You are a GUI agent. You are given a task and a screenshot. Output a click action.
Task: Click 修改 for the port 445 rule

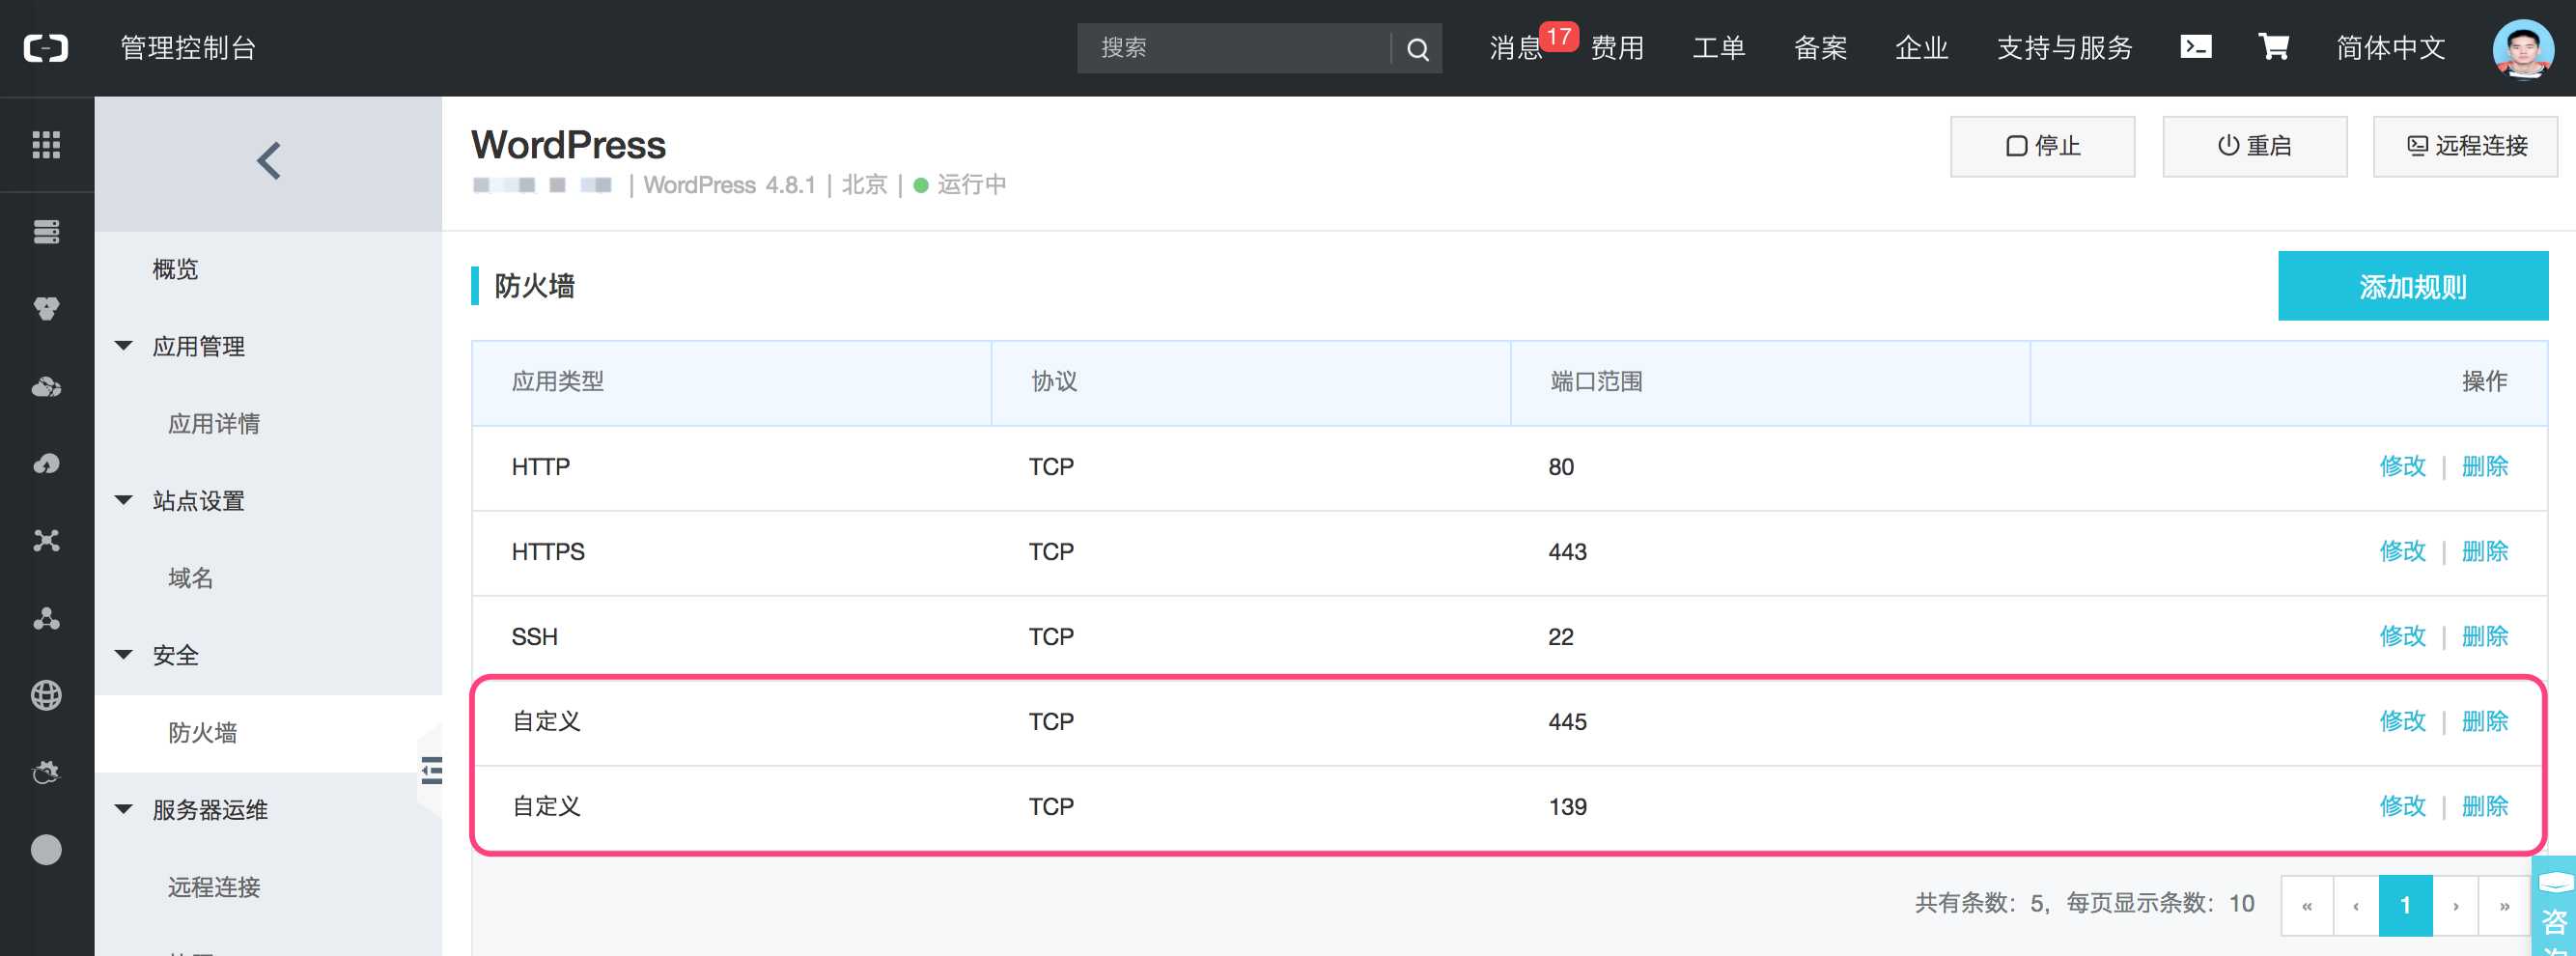[x=2402, y=722]
